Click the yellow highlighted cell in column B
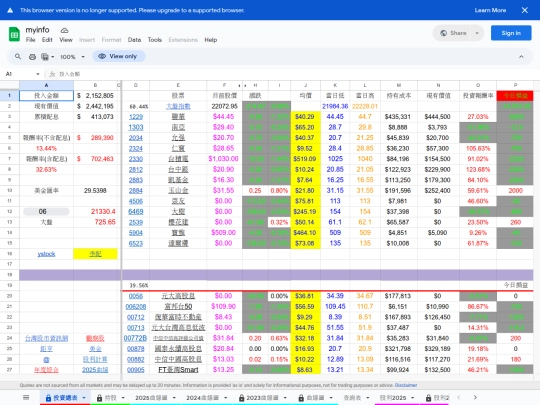Viewport: 540px width, 405px height. (x=95, y=254)
